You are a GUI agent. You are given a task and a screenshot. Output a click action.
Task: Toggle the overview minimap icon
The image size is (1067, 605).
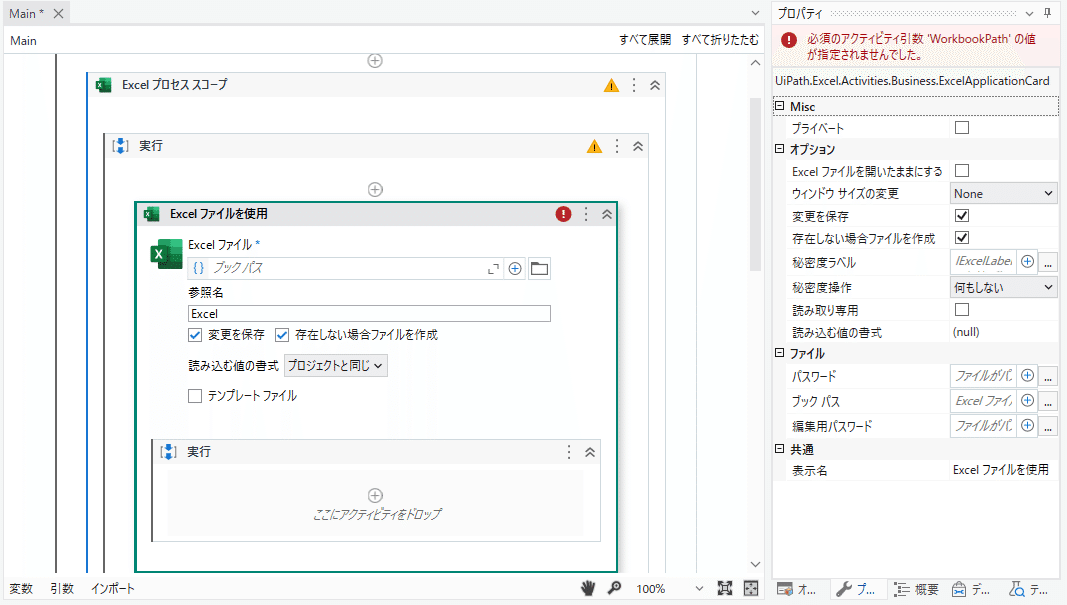point(751,589)
